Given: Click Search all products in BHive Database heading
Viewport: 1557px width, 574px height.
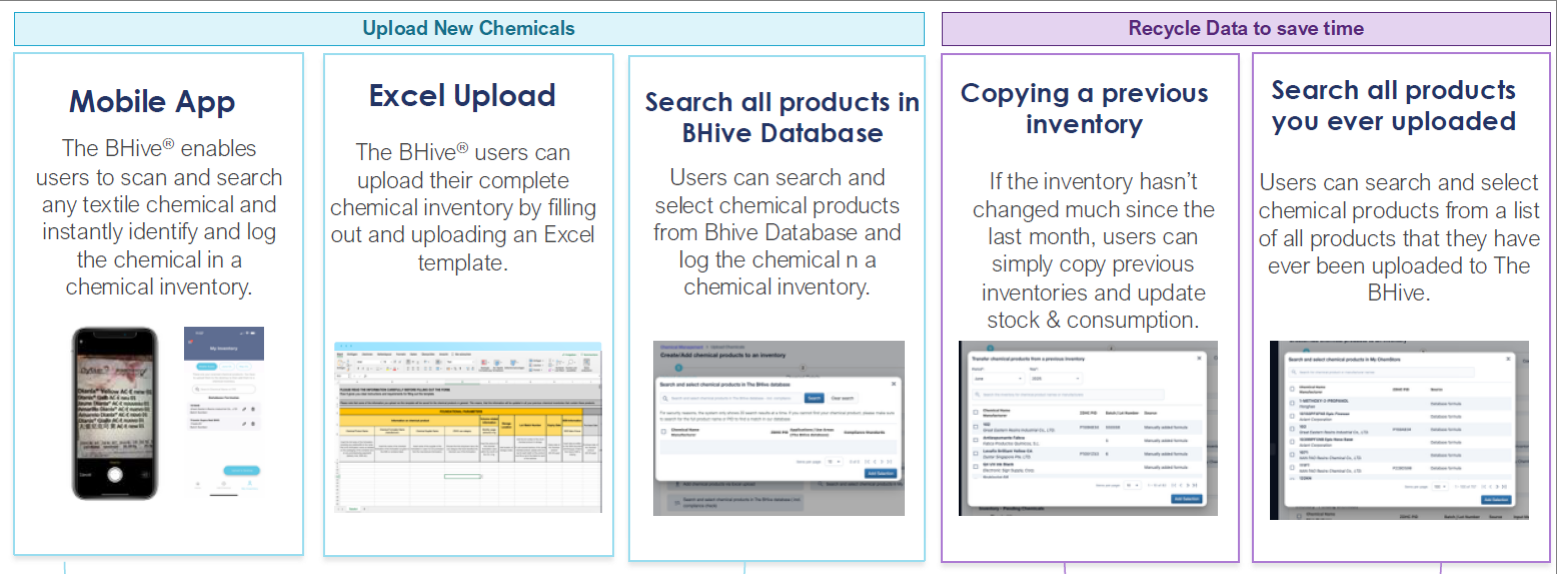Looking at the screenshot, I should [x=782, y=117].
